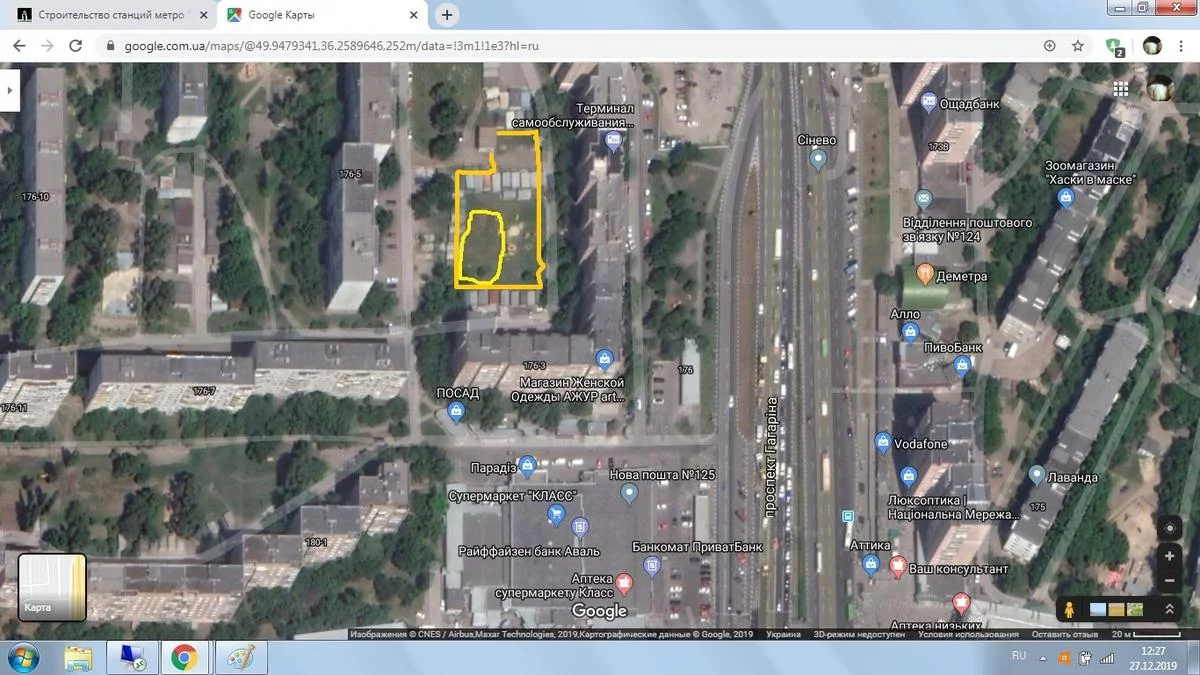This screenshot has height=675, width=1200.
Task: Close the Строительство станций метро tab
Action: coord(203,15)
